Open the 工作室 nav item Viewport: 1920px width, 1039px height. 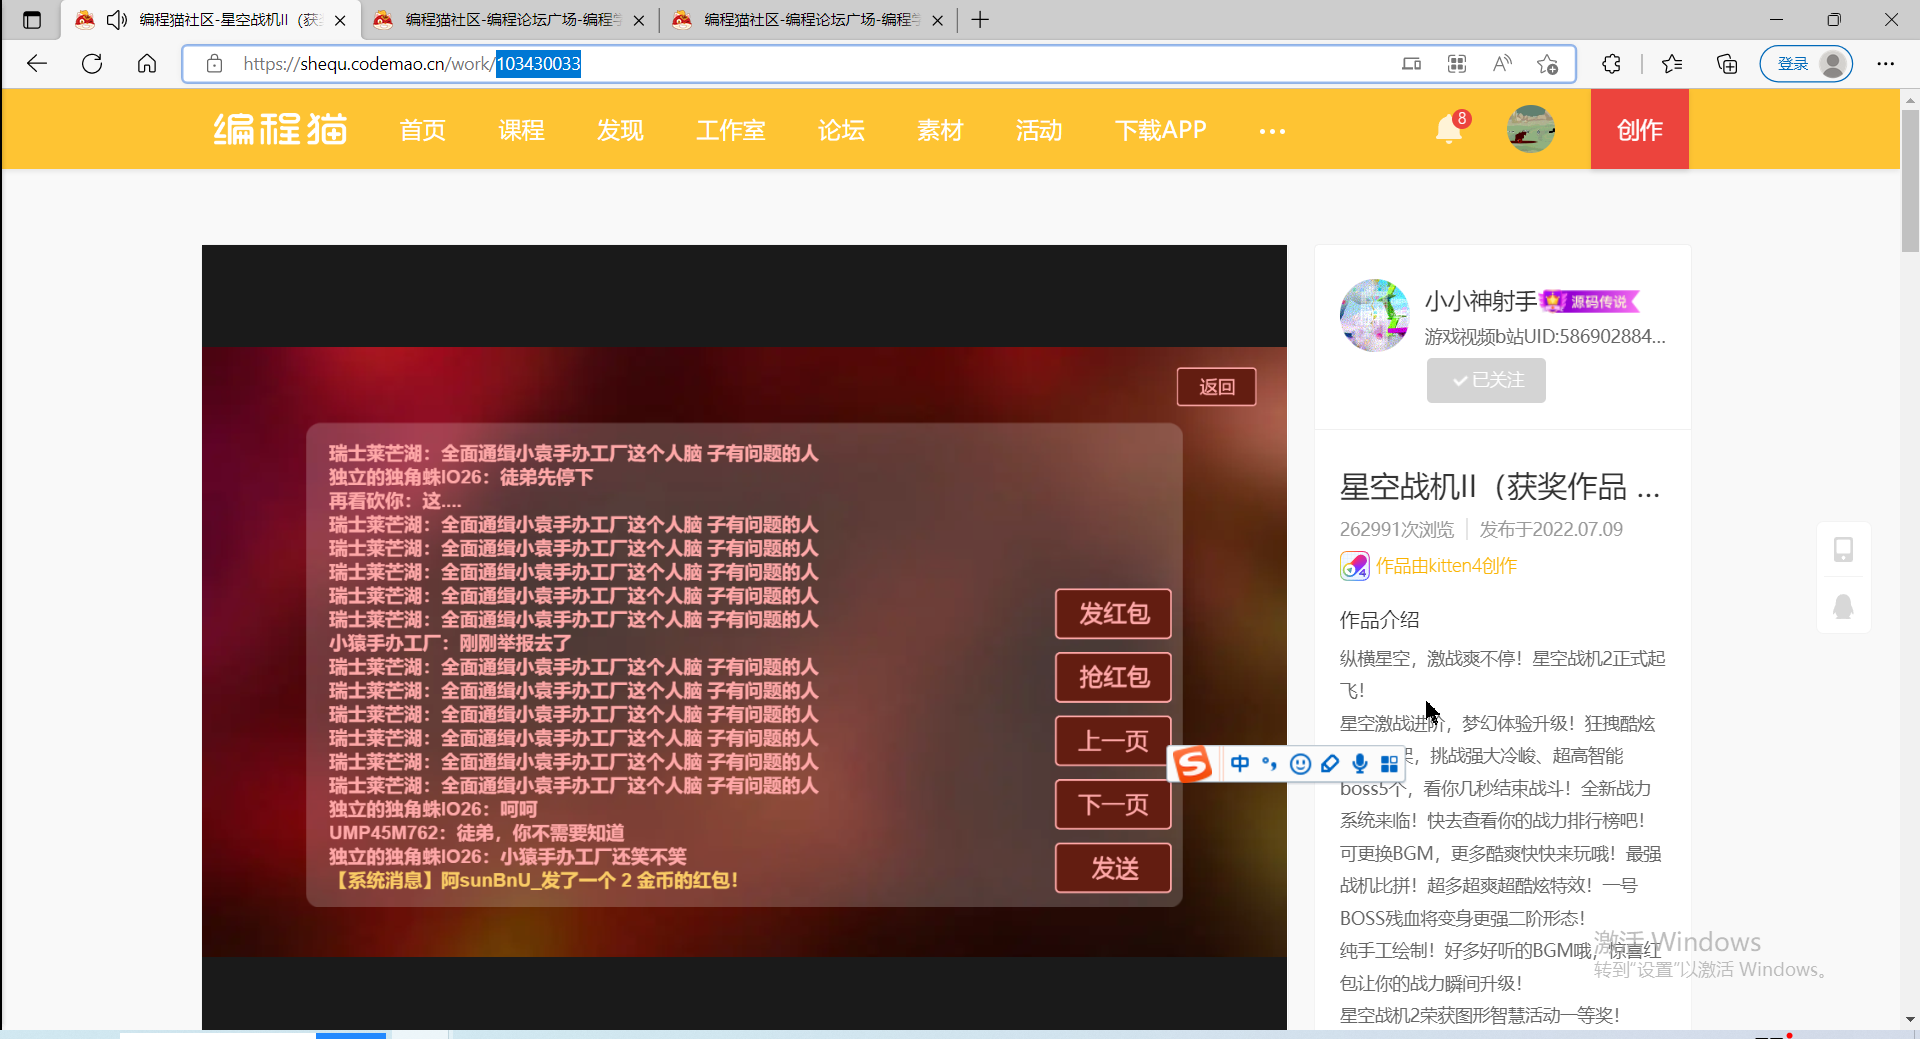(x=731, y=130)
